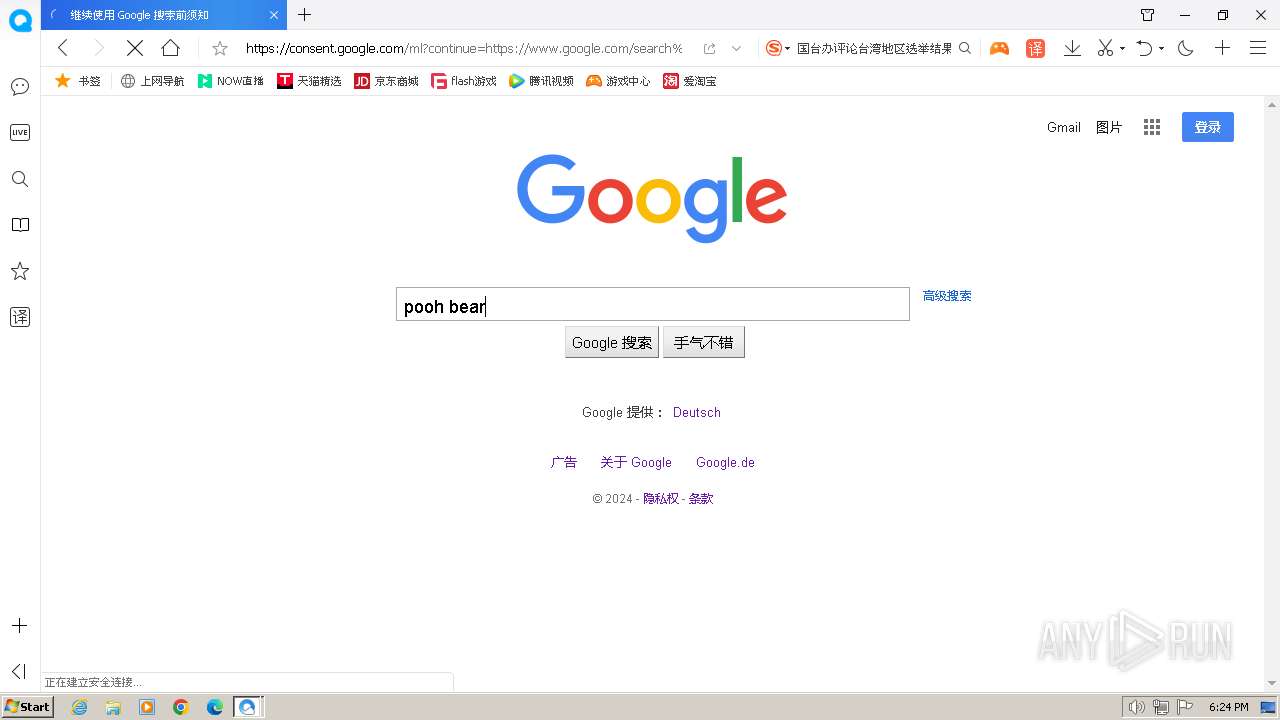Screen dimensions: 1280x720
Task: Open the 条款 terms link
Action: click(701, 498)
